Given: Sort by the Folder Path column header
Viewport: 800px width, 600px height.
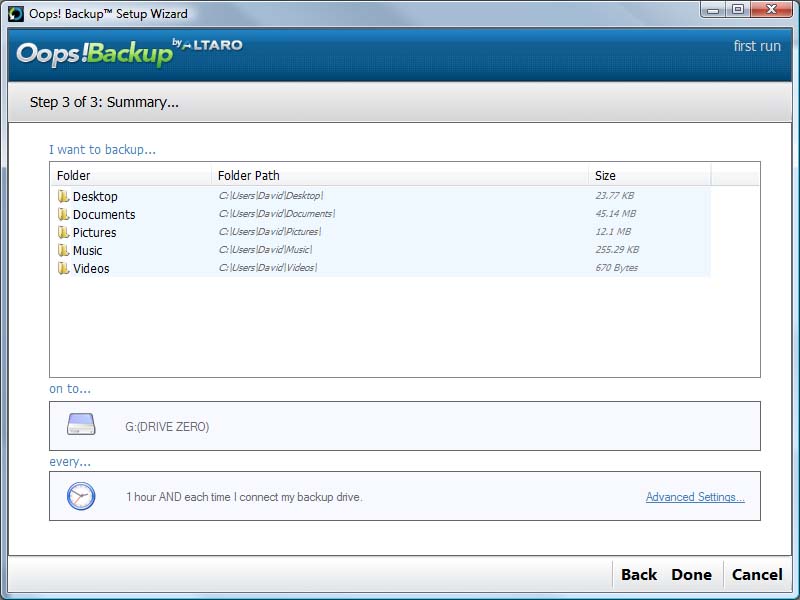Looking at the screenshot, I should tap(400, 176).
